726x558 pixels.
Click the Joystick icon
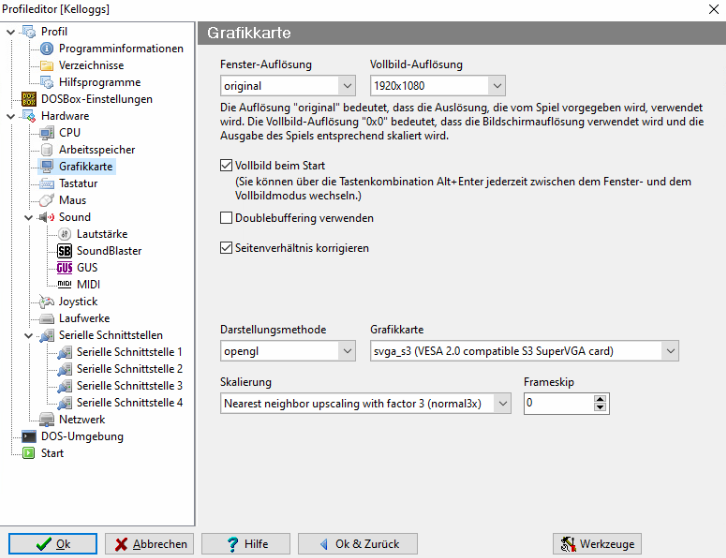(47, 302)
